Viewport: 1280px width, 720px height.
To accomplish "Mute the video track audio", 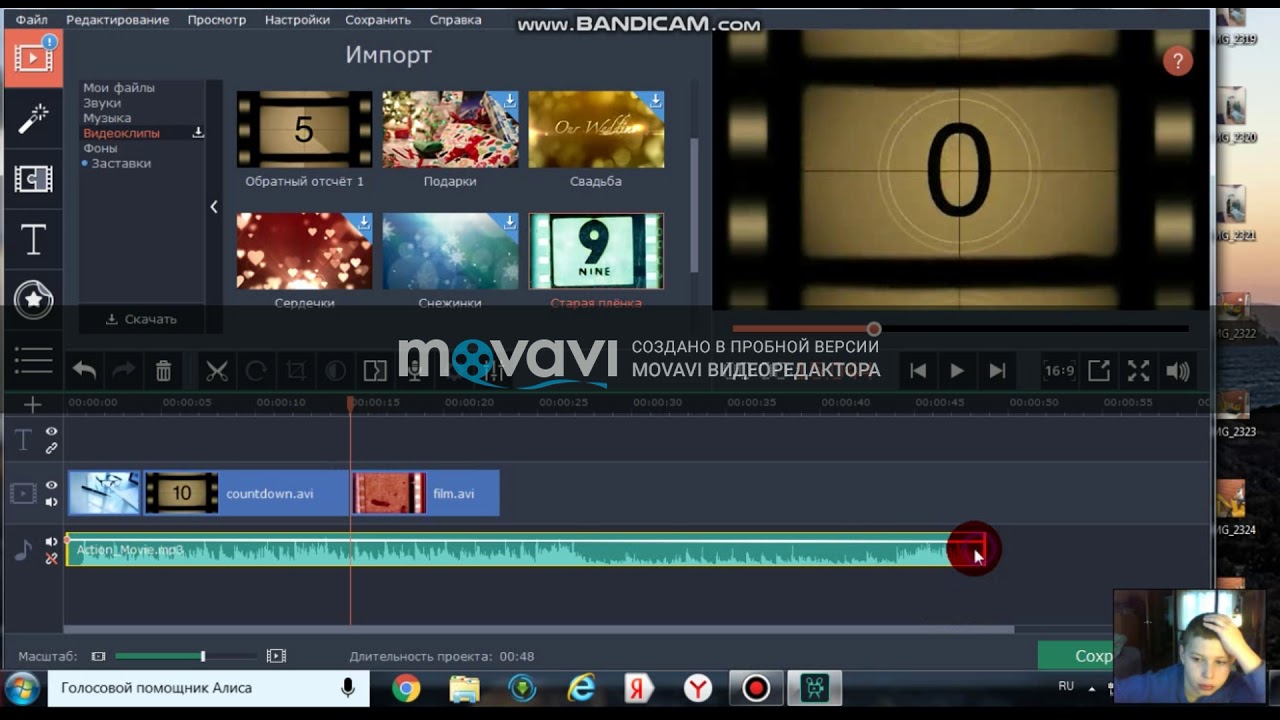I will tap(51, 502).
